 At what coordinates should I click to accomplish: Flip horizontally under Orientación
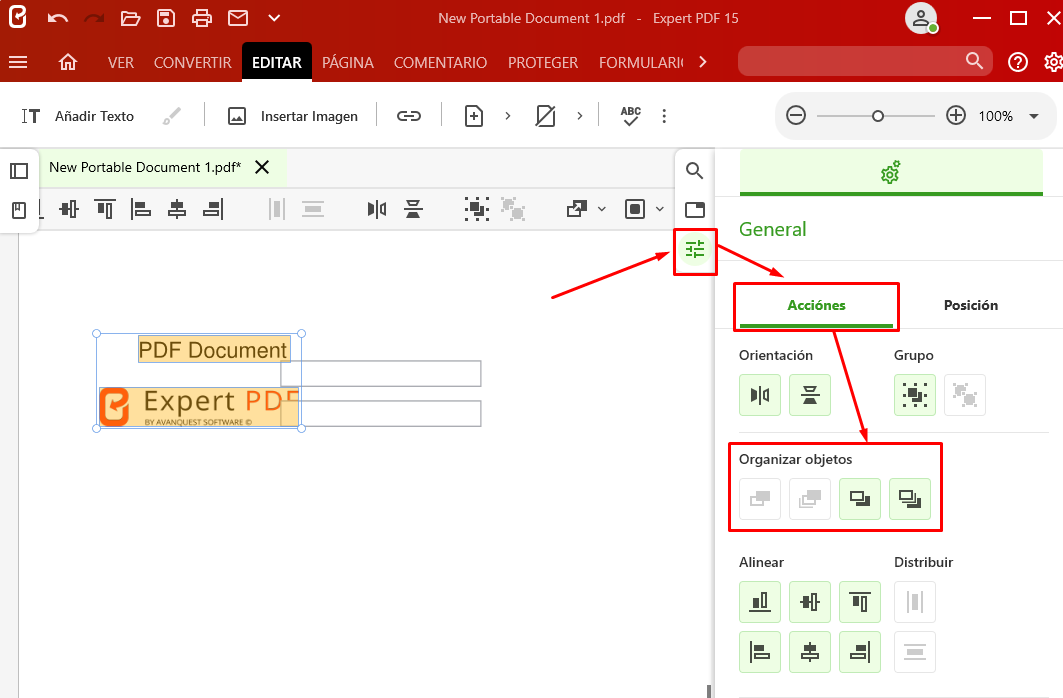coord(760,395)
